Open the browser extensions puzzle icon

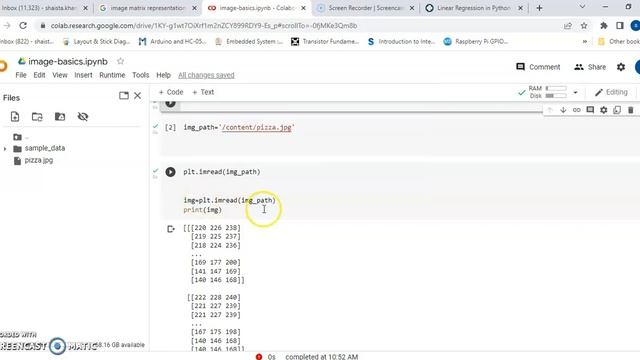coord(604,26)
